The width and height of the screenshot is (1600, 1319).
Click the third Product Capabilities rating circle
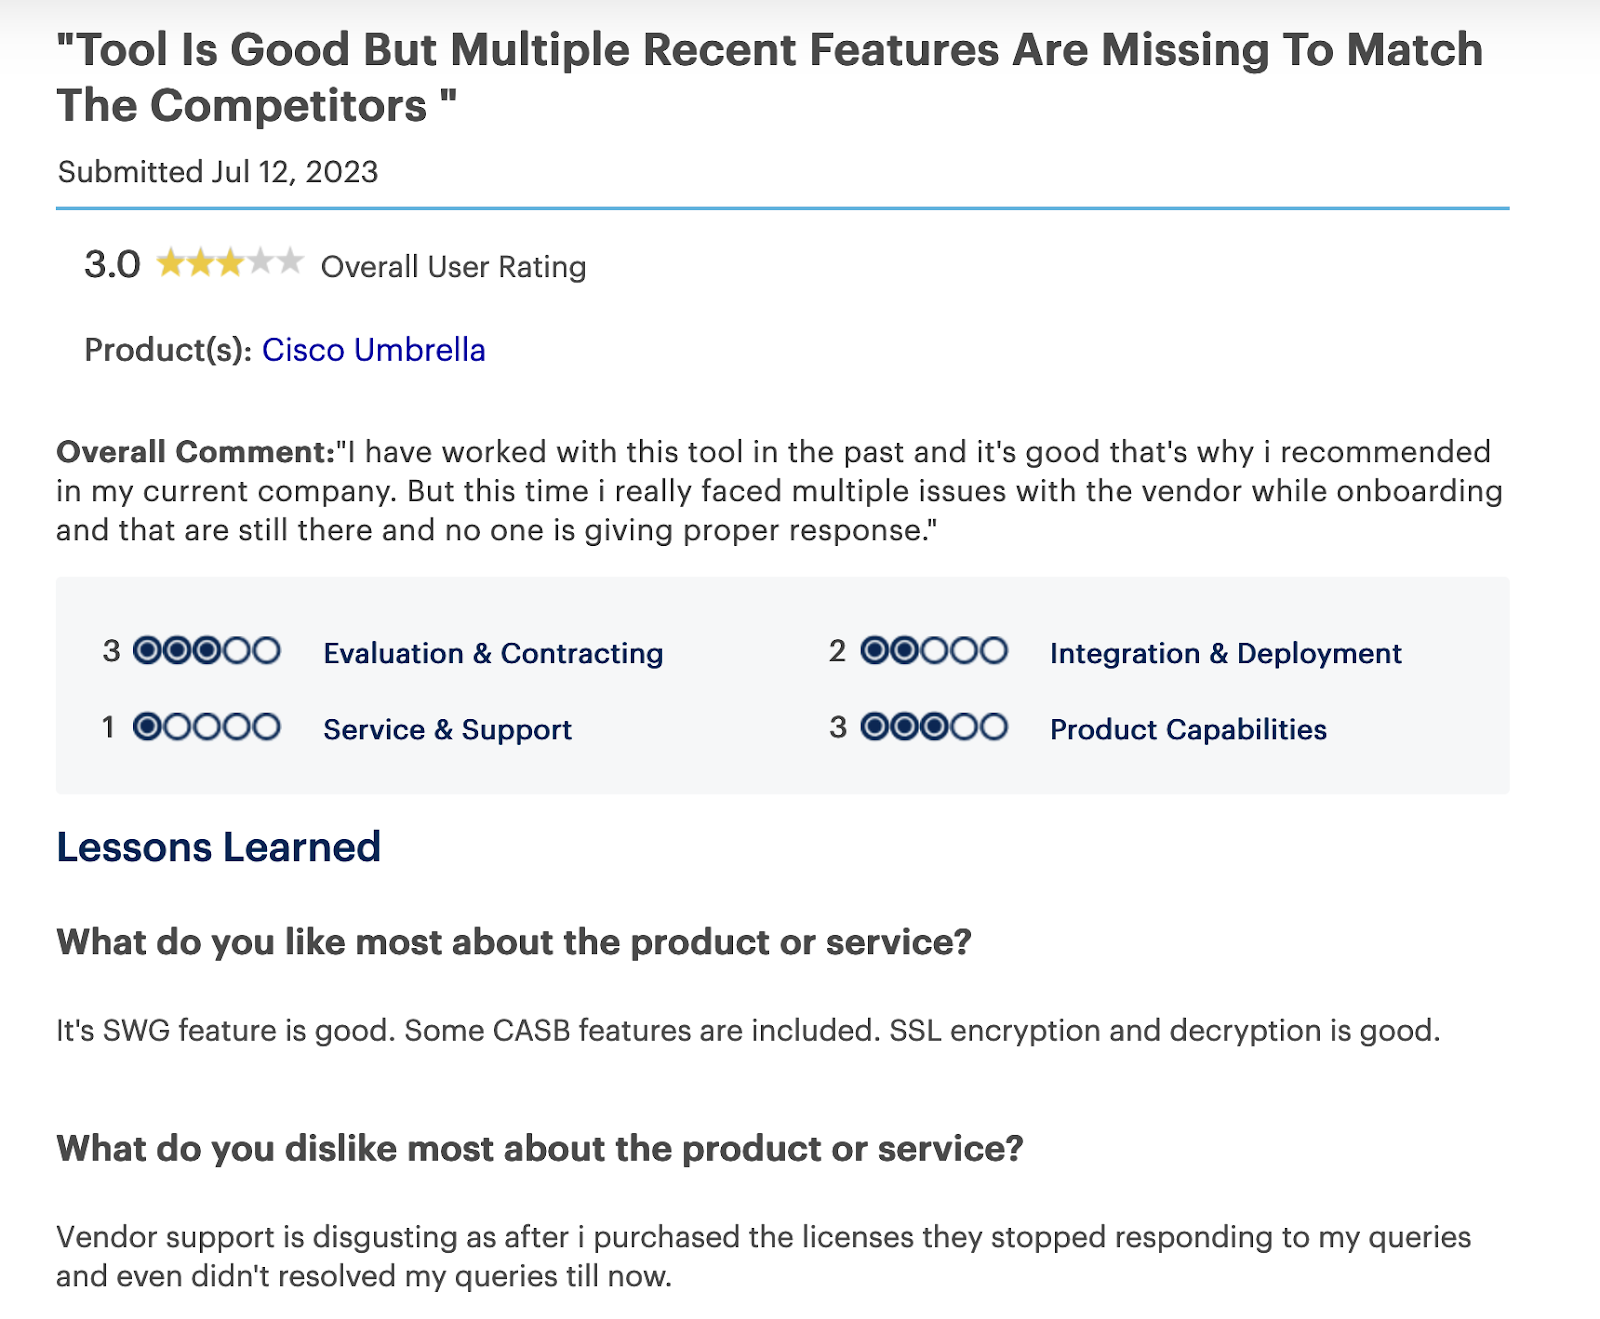coord(934,727)
